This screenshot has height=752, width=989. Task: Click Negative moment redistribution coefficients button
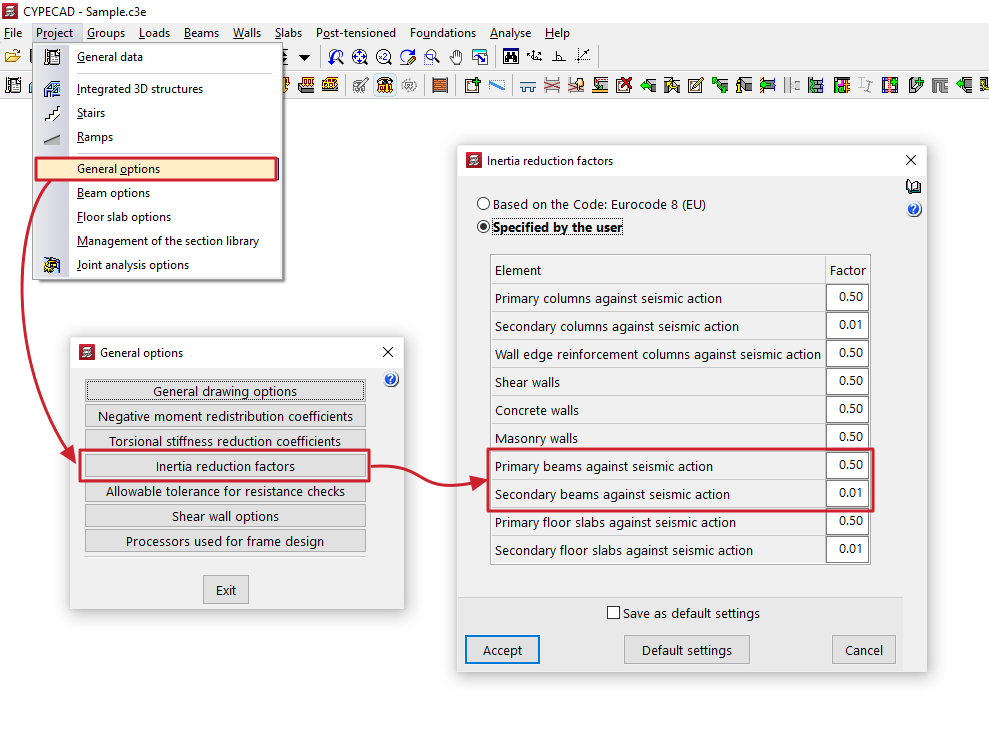point(225,416)
